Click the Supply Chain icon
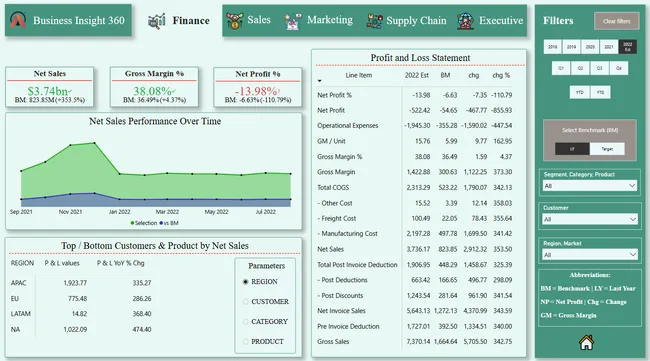 pyautogui.click(x=375, y=21)
